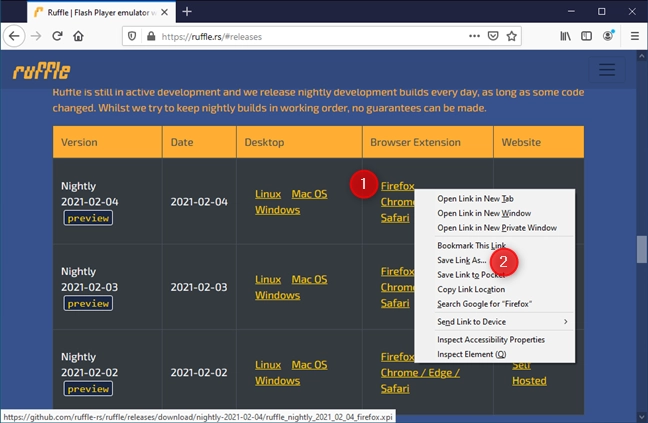Save page to Pocket icon
The height and width of the screenshot is (423, 648).
tap(493, 36)
